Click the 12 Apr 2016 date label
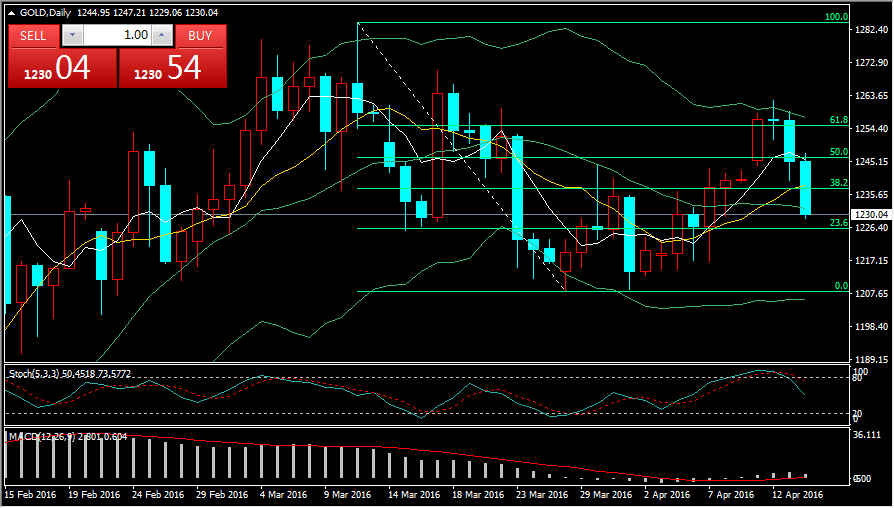This screenshot has width=894, height=508. [798, 494]
